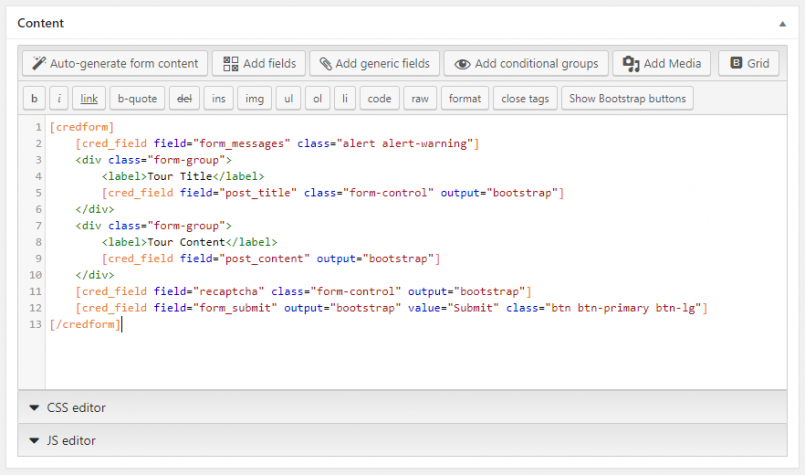Click the Tour Content label line

(x=189, y=242)
